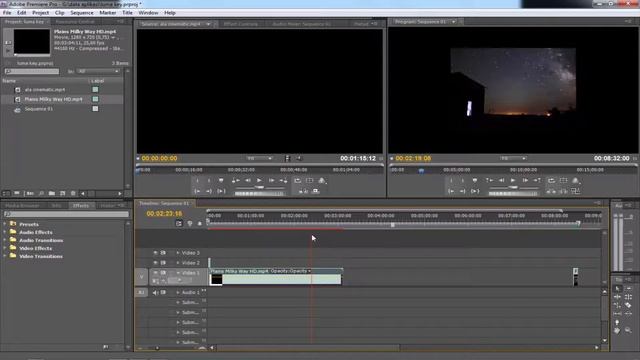Select the Zoom tool in Tools panel

(628, 330)
